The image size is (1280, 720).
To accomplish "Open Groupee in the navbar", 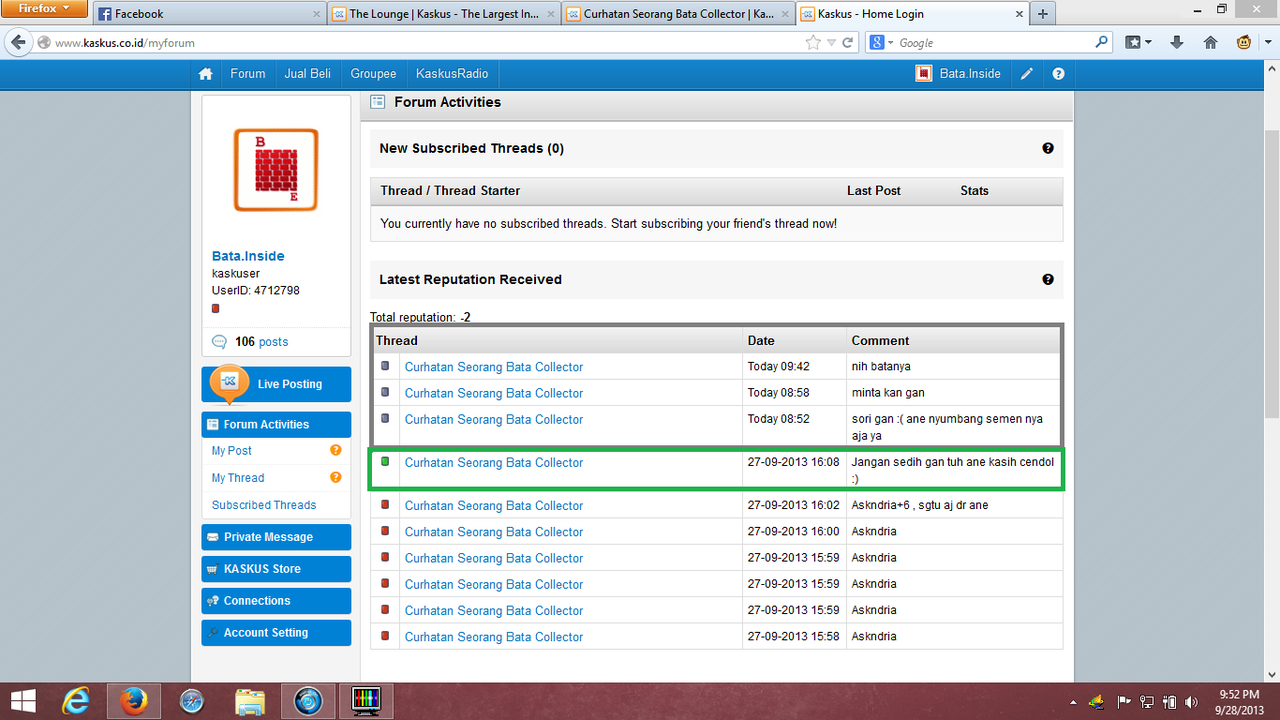I will click(x=373, y=74).
